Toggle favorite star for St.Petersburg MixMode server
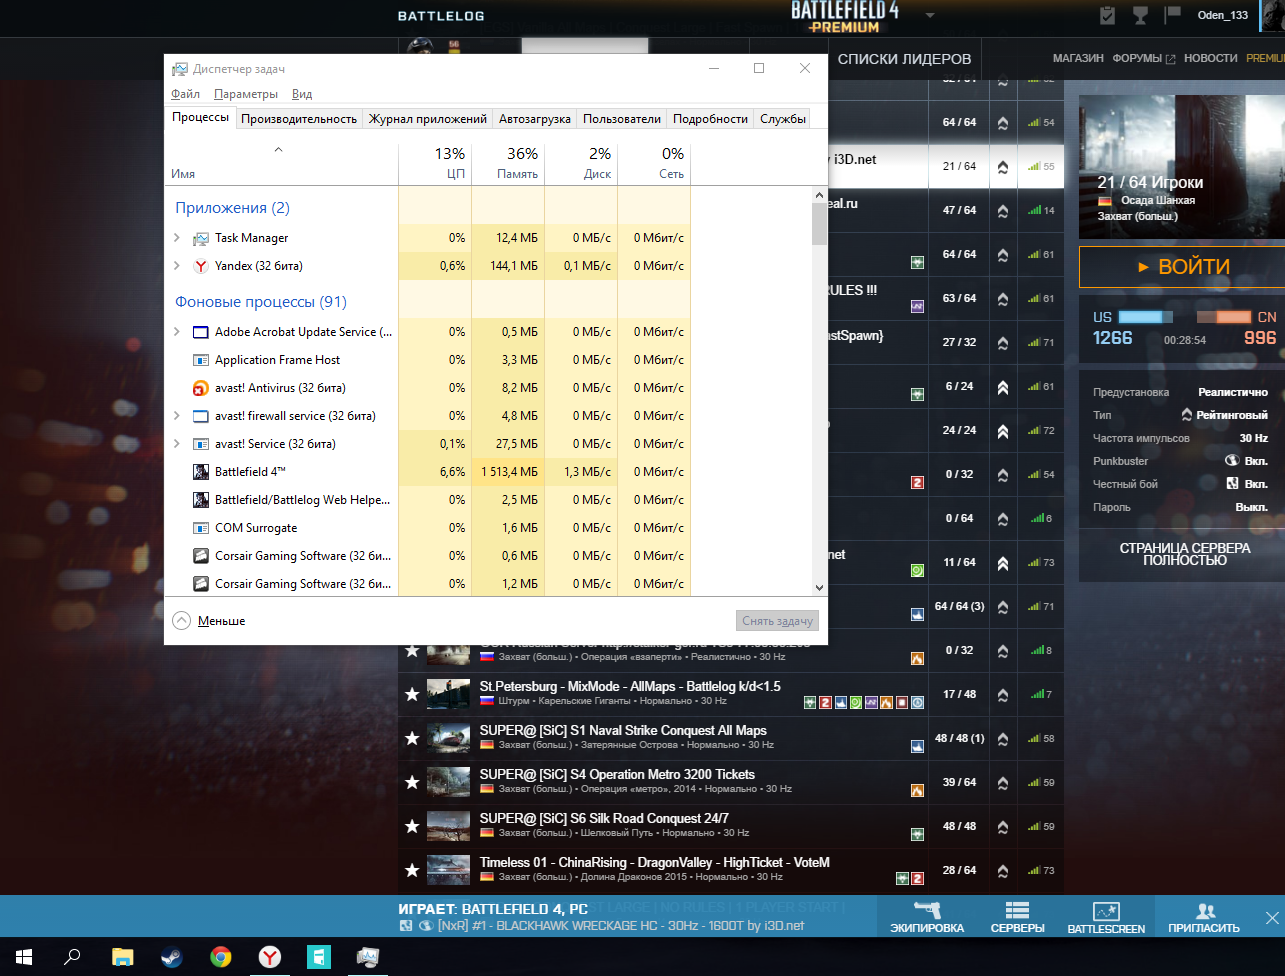Screen dimensions: 1285x976 coord(411,694)
